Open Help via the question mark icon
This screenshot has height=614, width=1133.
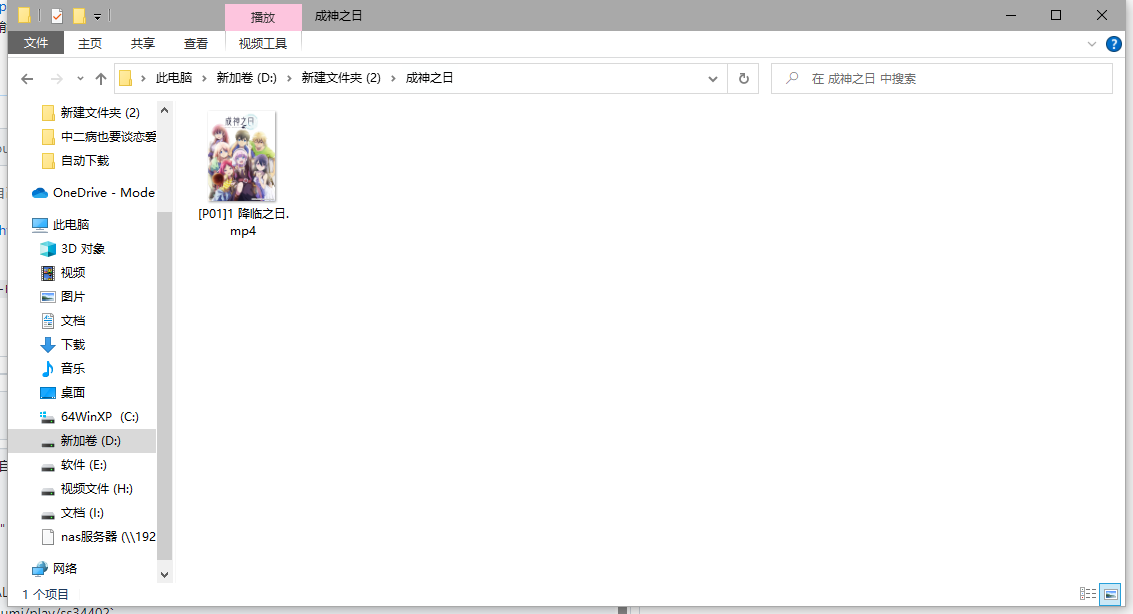[x=1114, y=43]
